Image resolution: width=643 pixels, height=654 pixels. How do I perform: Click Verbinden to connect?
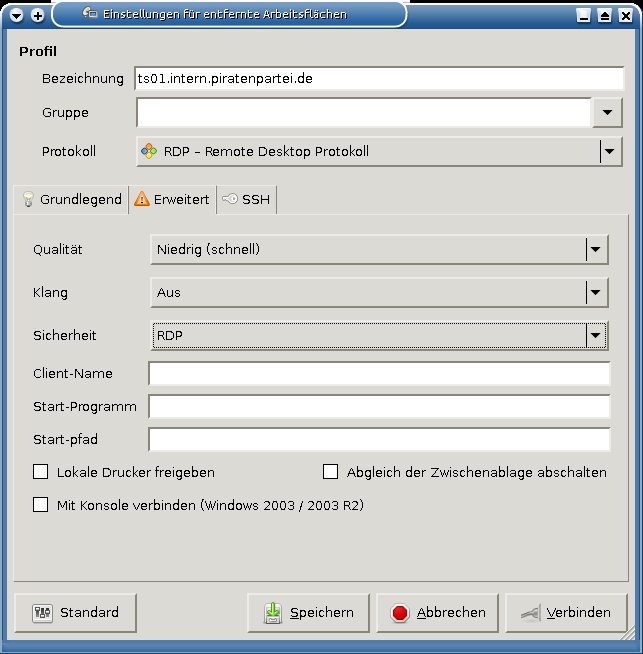(x=566, y=613)
